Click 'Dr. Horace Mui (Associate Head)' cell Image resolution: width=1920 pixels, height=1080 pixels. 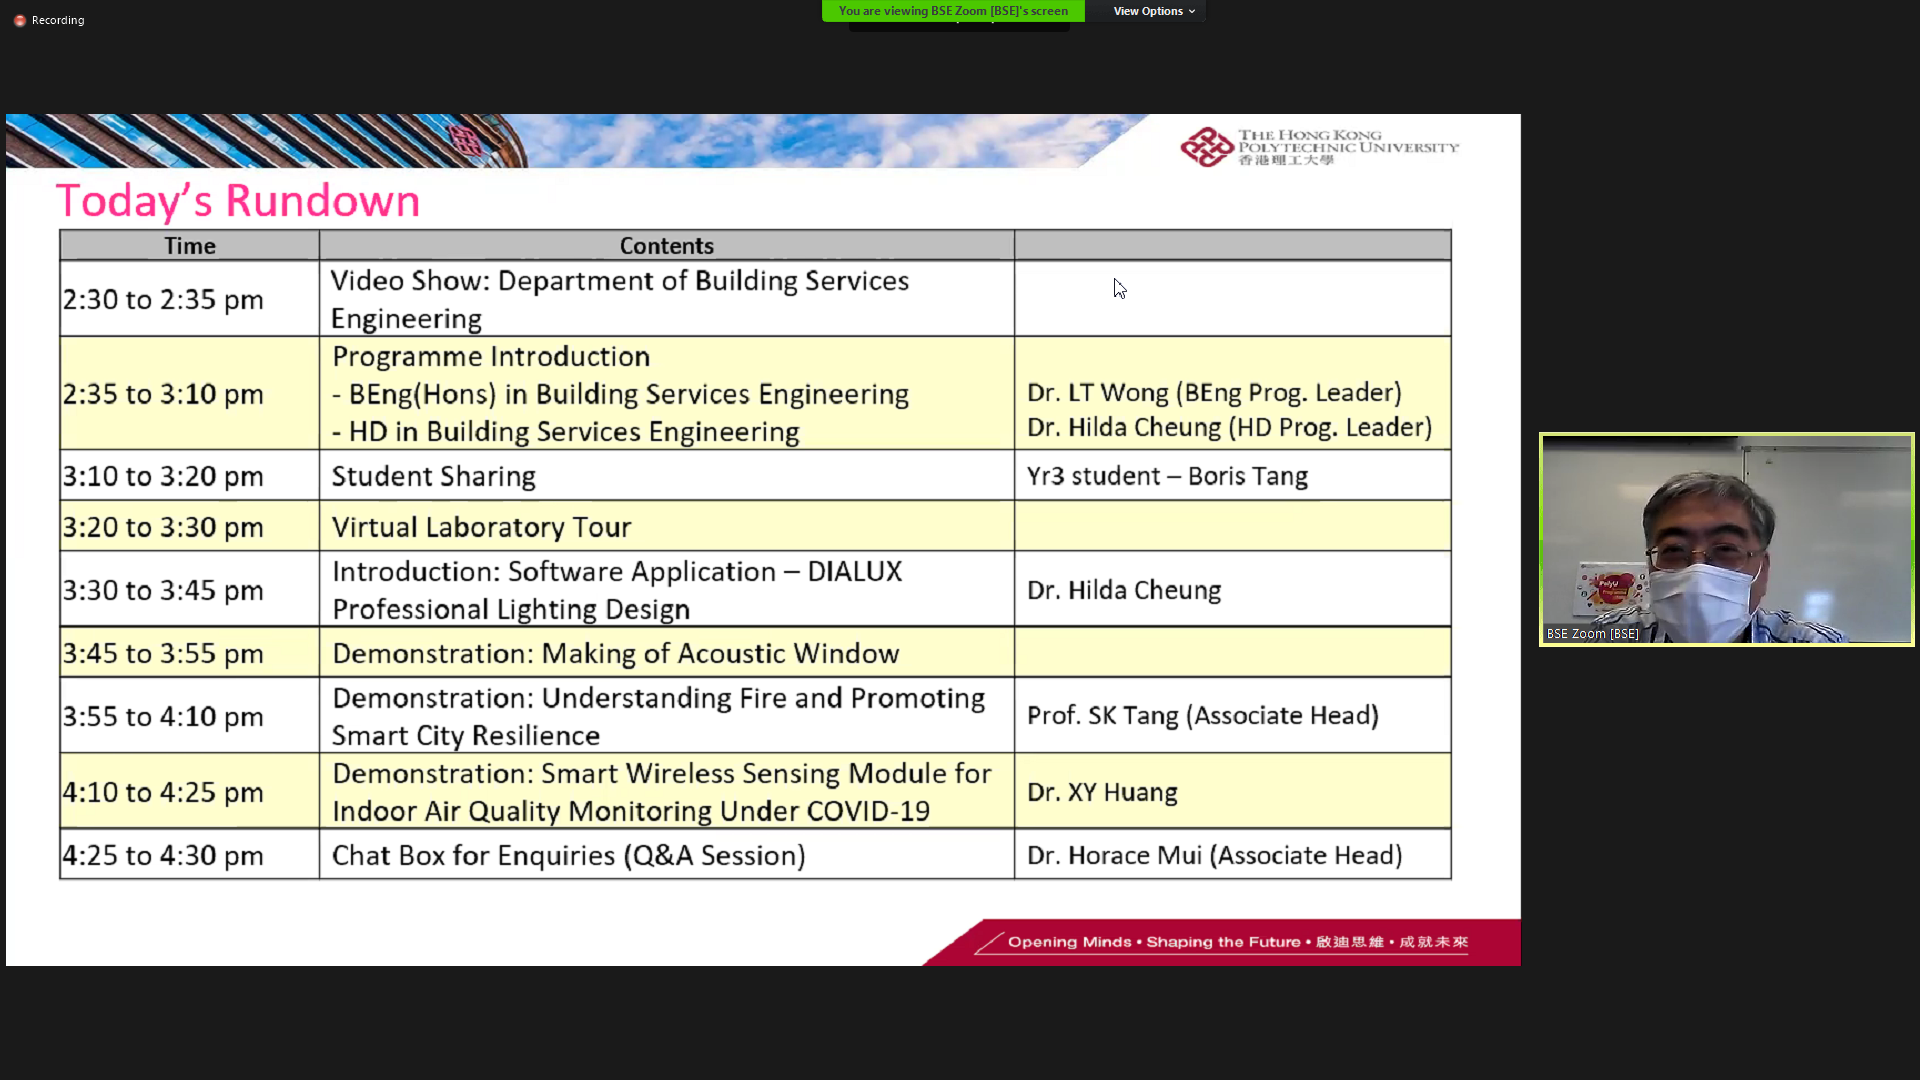1214,856
